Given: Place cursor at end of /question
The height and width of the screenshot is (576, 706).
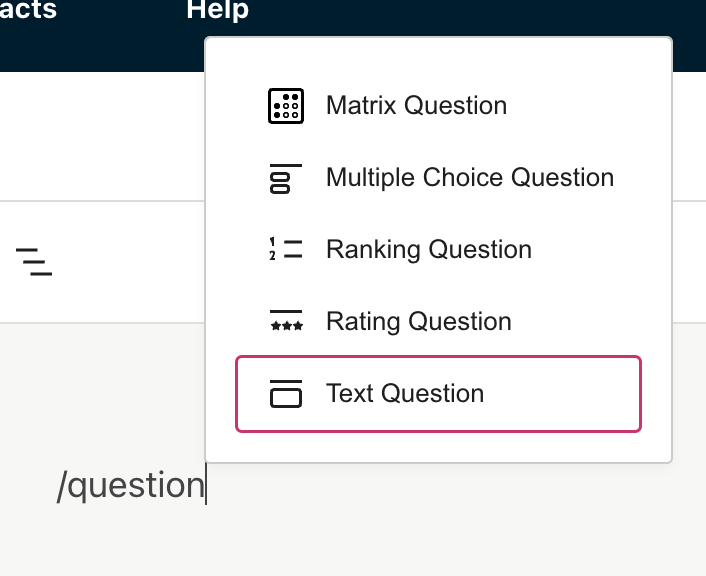Looking at the screenshot, I should pyautogui.click(x=205, y=485).
